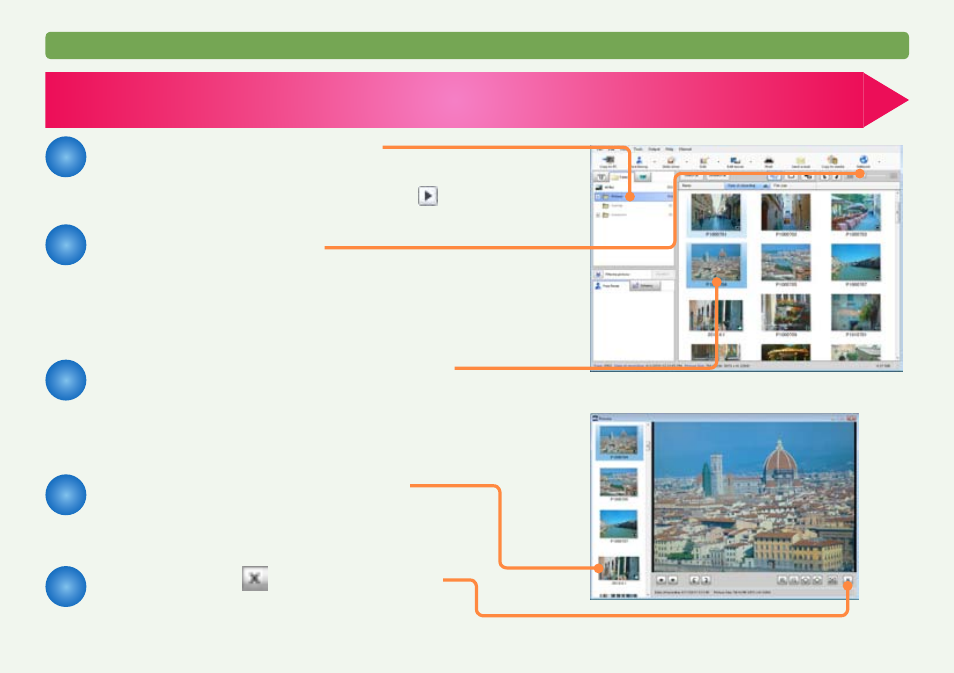Select the Category tab in filter panel

(x=645, y=286)
